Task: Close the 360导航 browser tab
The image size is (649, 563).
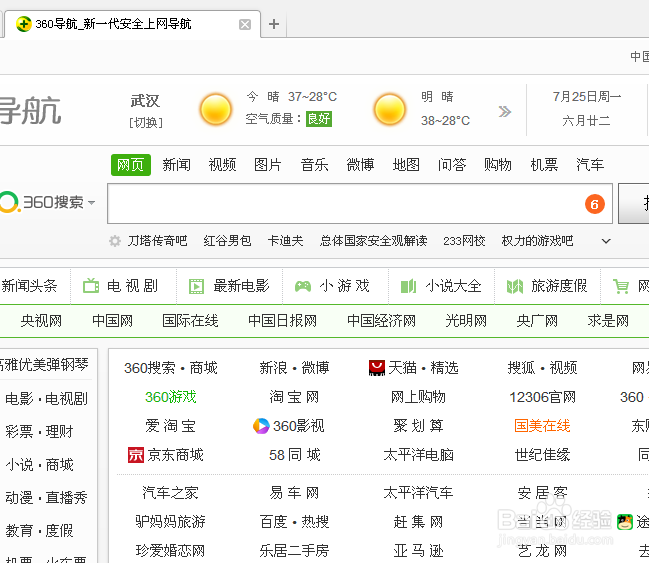Action: click(245, 24)
